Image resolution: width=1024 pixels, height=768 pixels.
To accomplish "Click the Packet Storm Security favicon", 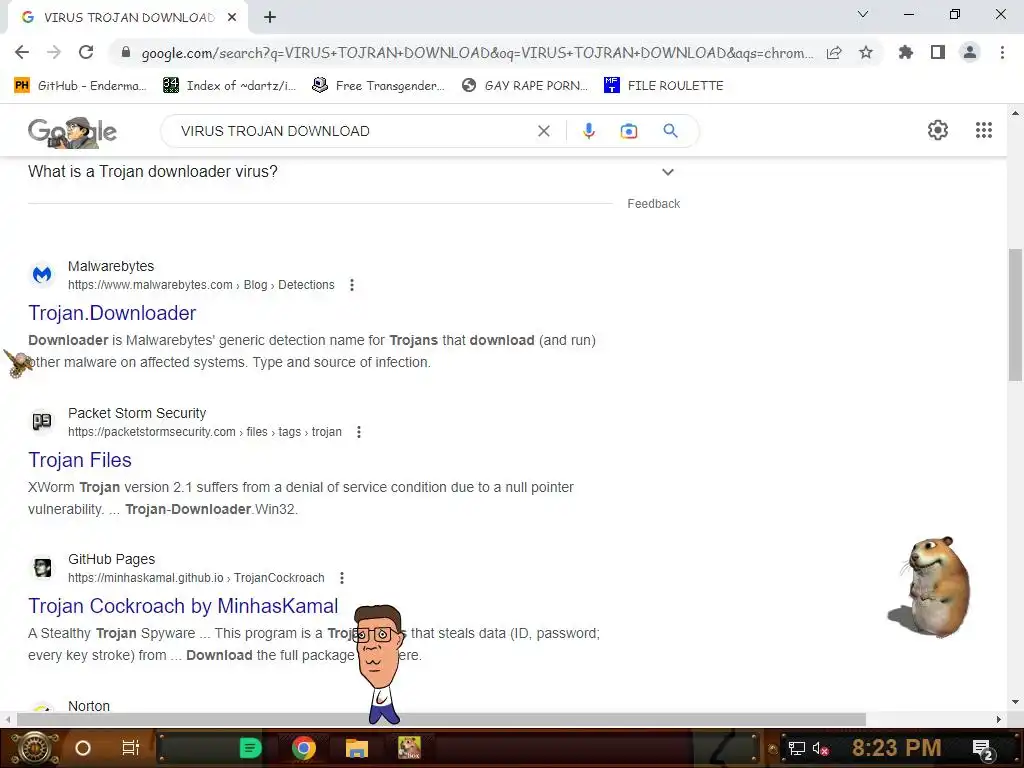I will click(42, 422).
